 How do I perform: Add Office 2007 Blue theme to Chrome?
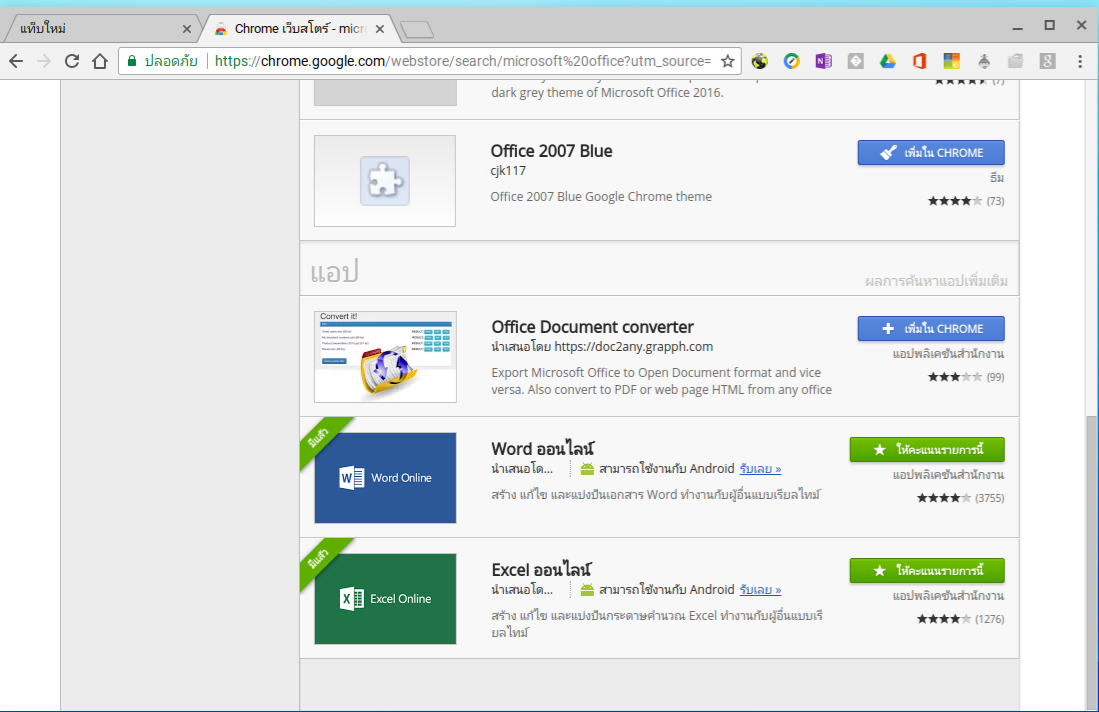tap(931, 153)
